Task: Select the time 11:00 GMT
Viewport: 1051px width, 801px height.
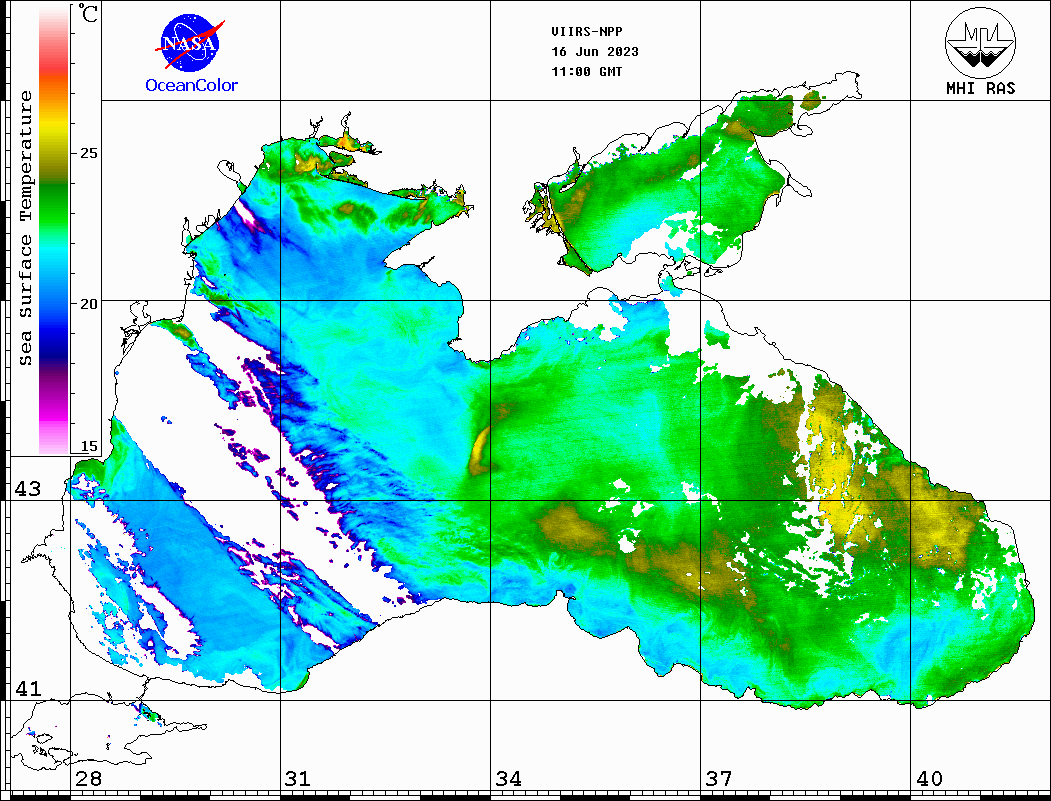Action: (x=586, y=72)
